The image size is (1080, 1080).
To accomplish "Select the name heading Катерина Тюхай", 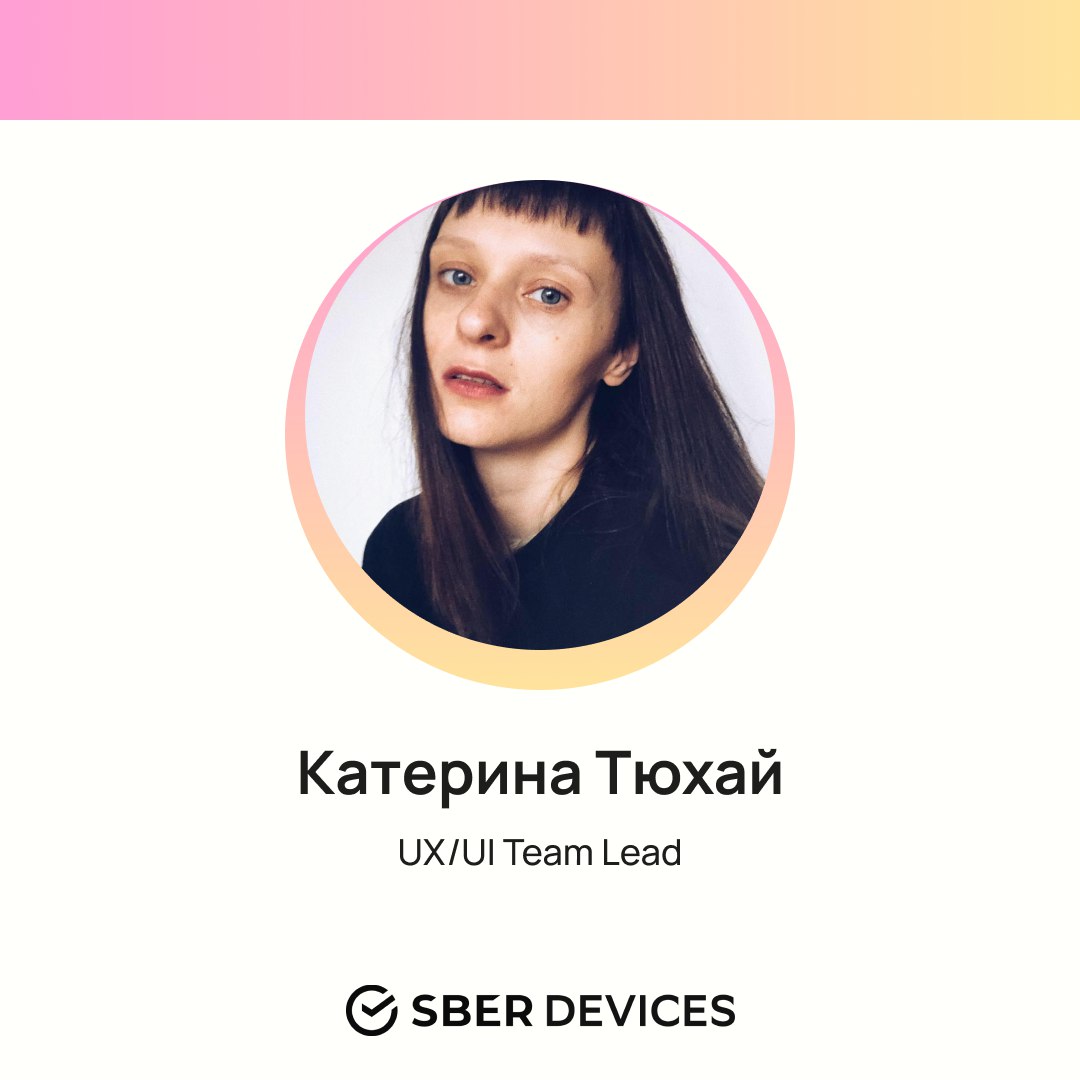I will point(540,774).
